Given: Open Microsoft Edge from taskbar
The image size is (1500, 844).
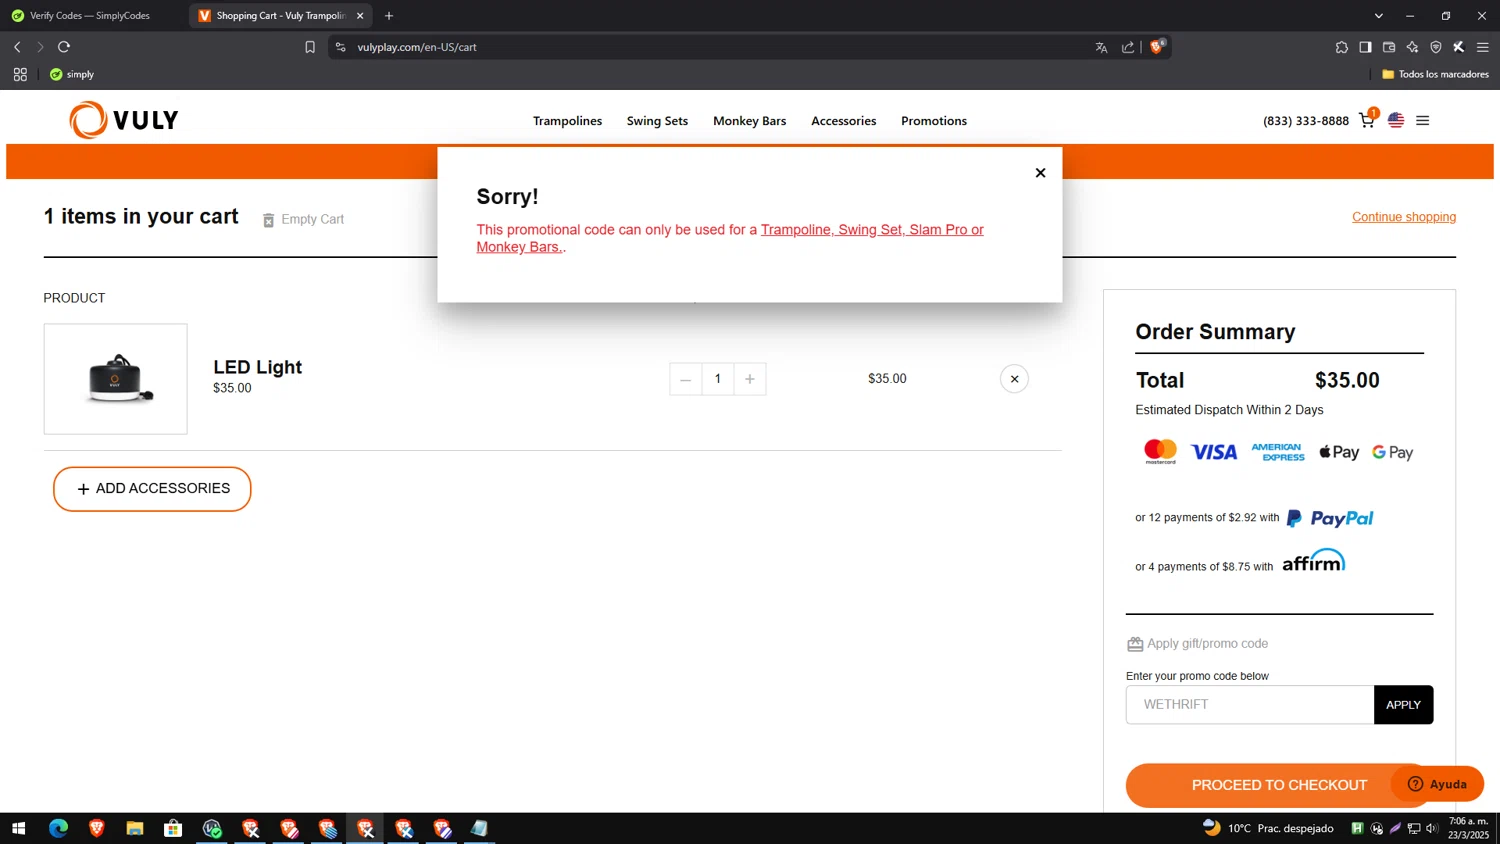Looking at the screenshot, I should pos(58,828).
